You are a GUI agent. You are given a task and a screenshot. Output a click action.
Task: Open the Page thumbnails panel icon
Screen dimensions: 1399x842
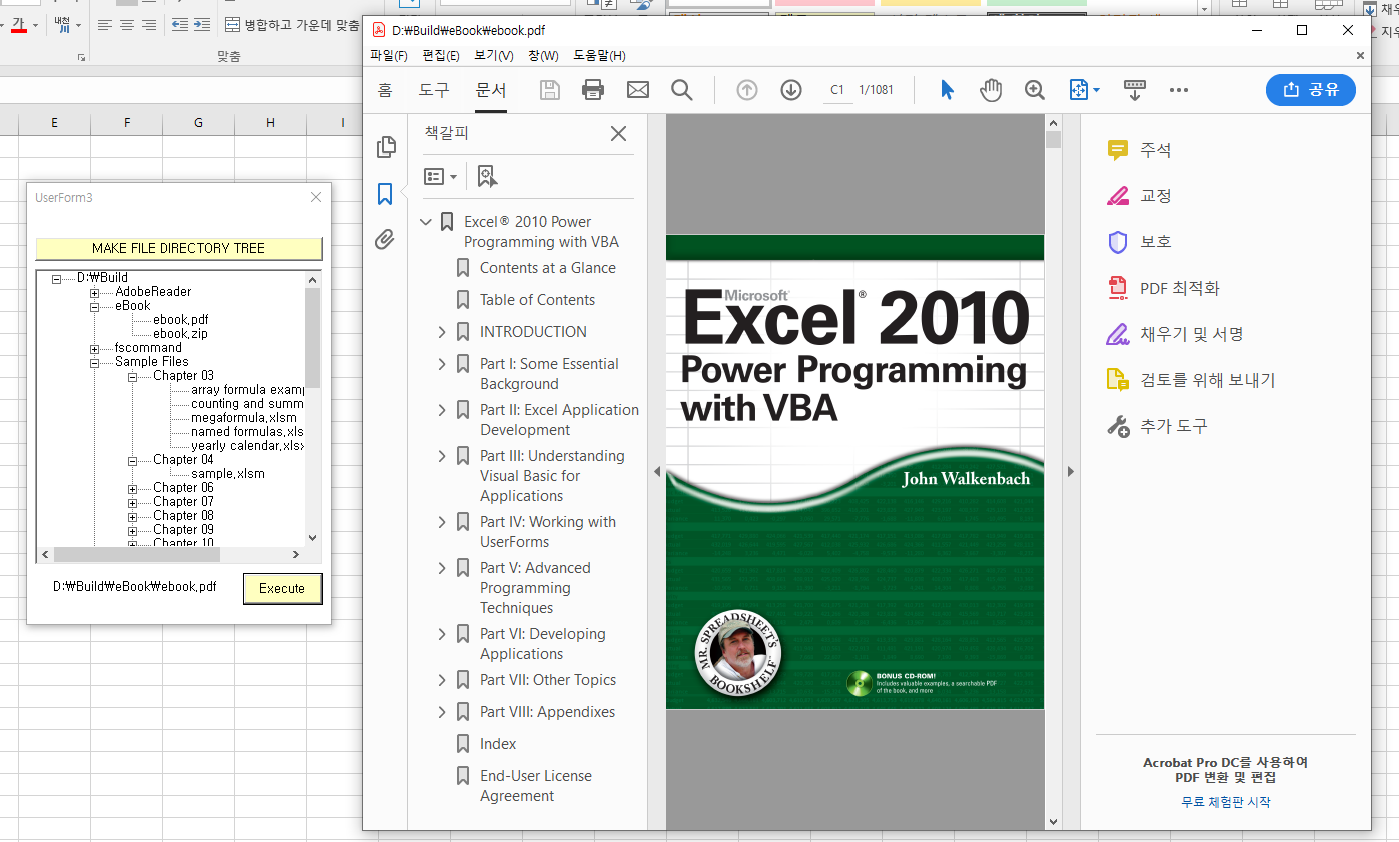pos(385,148)
